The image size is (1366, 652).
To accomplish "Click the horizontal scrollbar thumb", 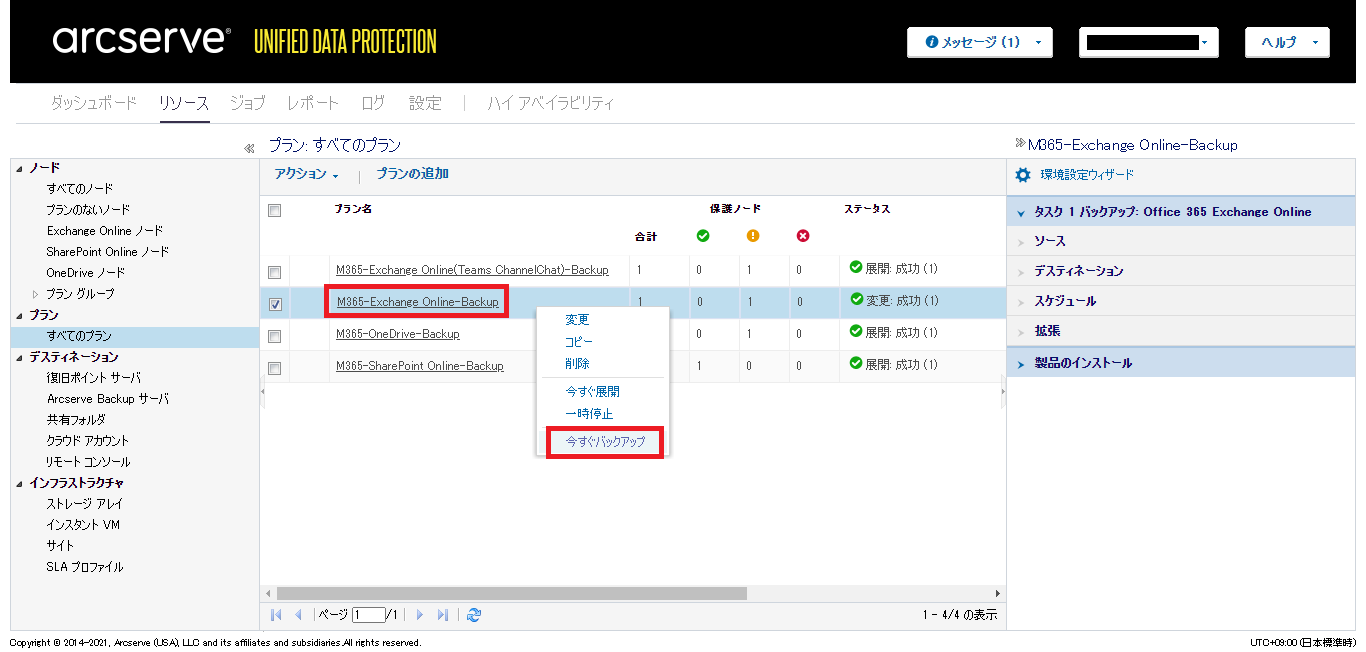I will [512, 593].
